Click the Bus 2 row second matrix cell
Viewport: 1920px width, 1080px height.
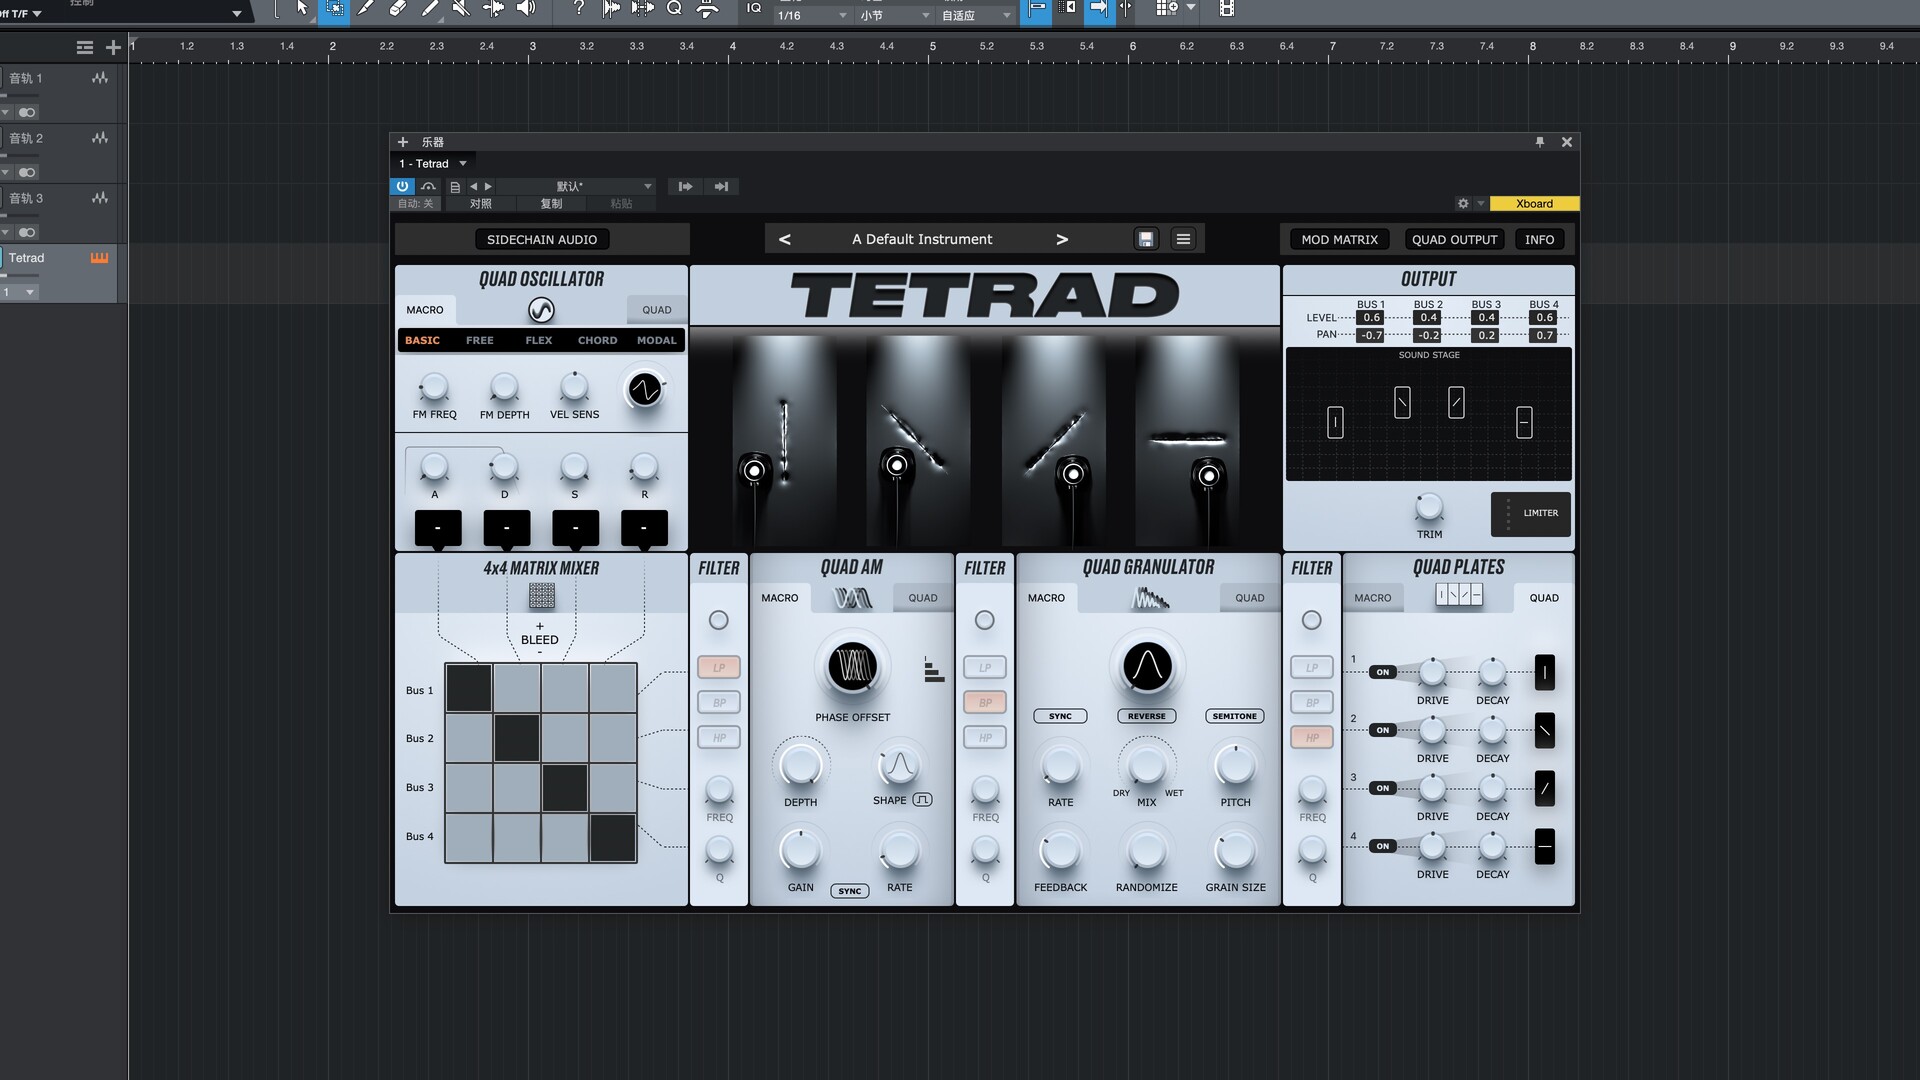[x=517, y=738]
